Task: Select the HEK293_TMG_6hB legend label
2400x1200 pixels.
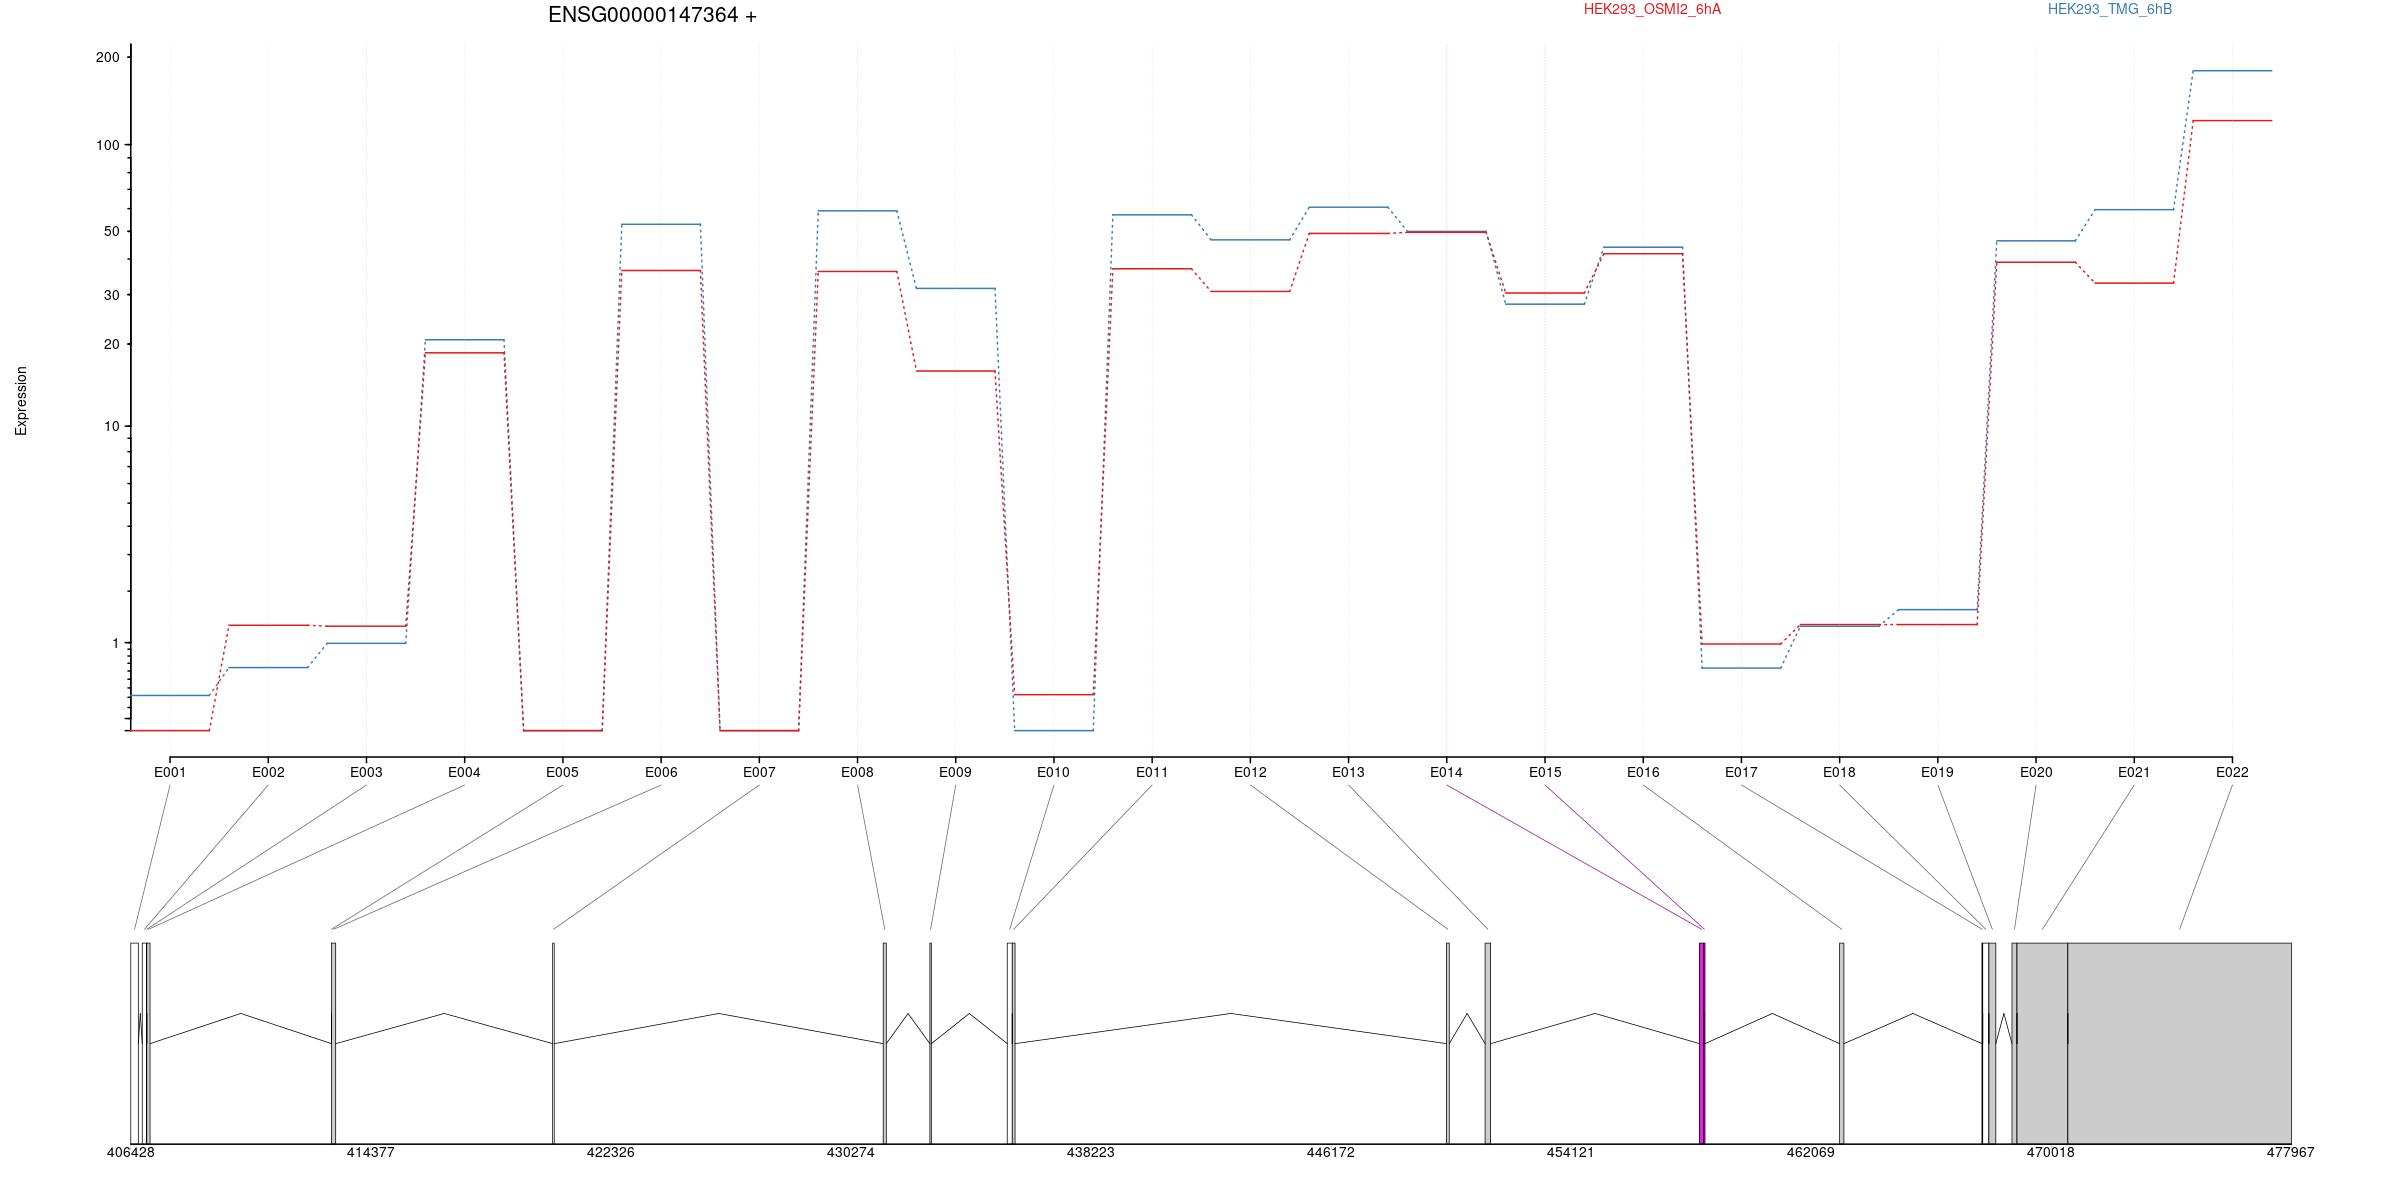Action: pos(2110,9)
